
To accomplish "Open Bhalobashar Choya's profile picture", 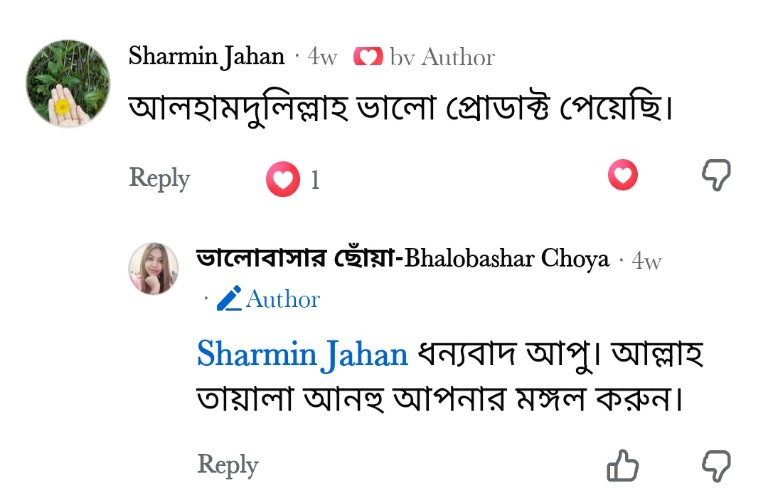I will tap(153, 268).
